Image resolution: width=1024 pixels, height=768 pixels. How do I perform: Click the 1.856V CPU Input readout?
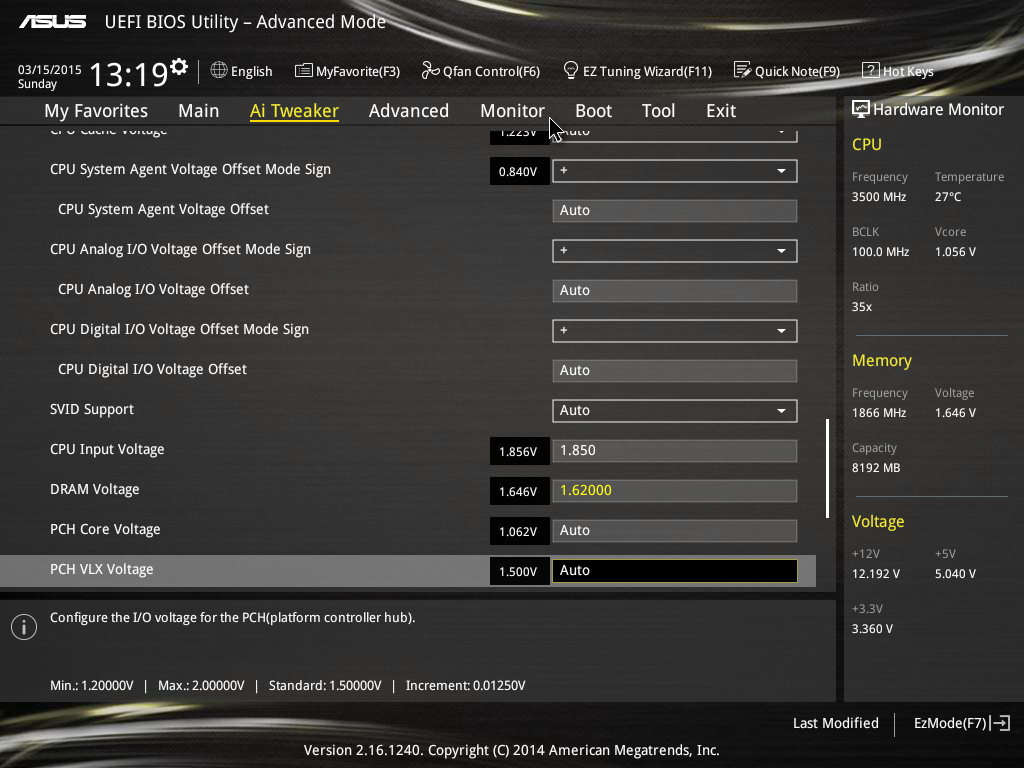click(519, 451)
